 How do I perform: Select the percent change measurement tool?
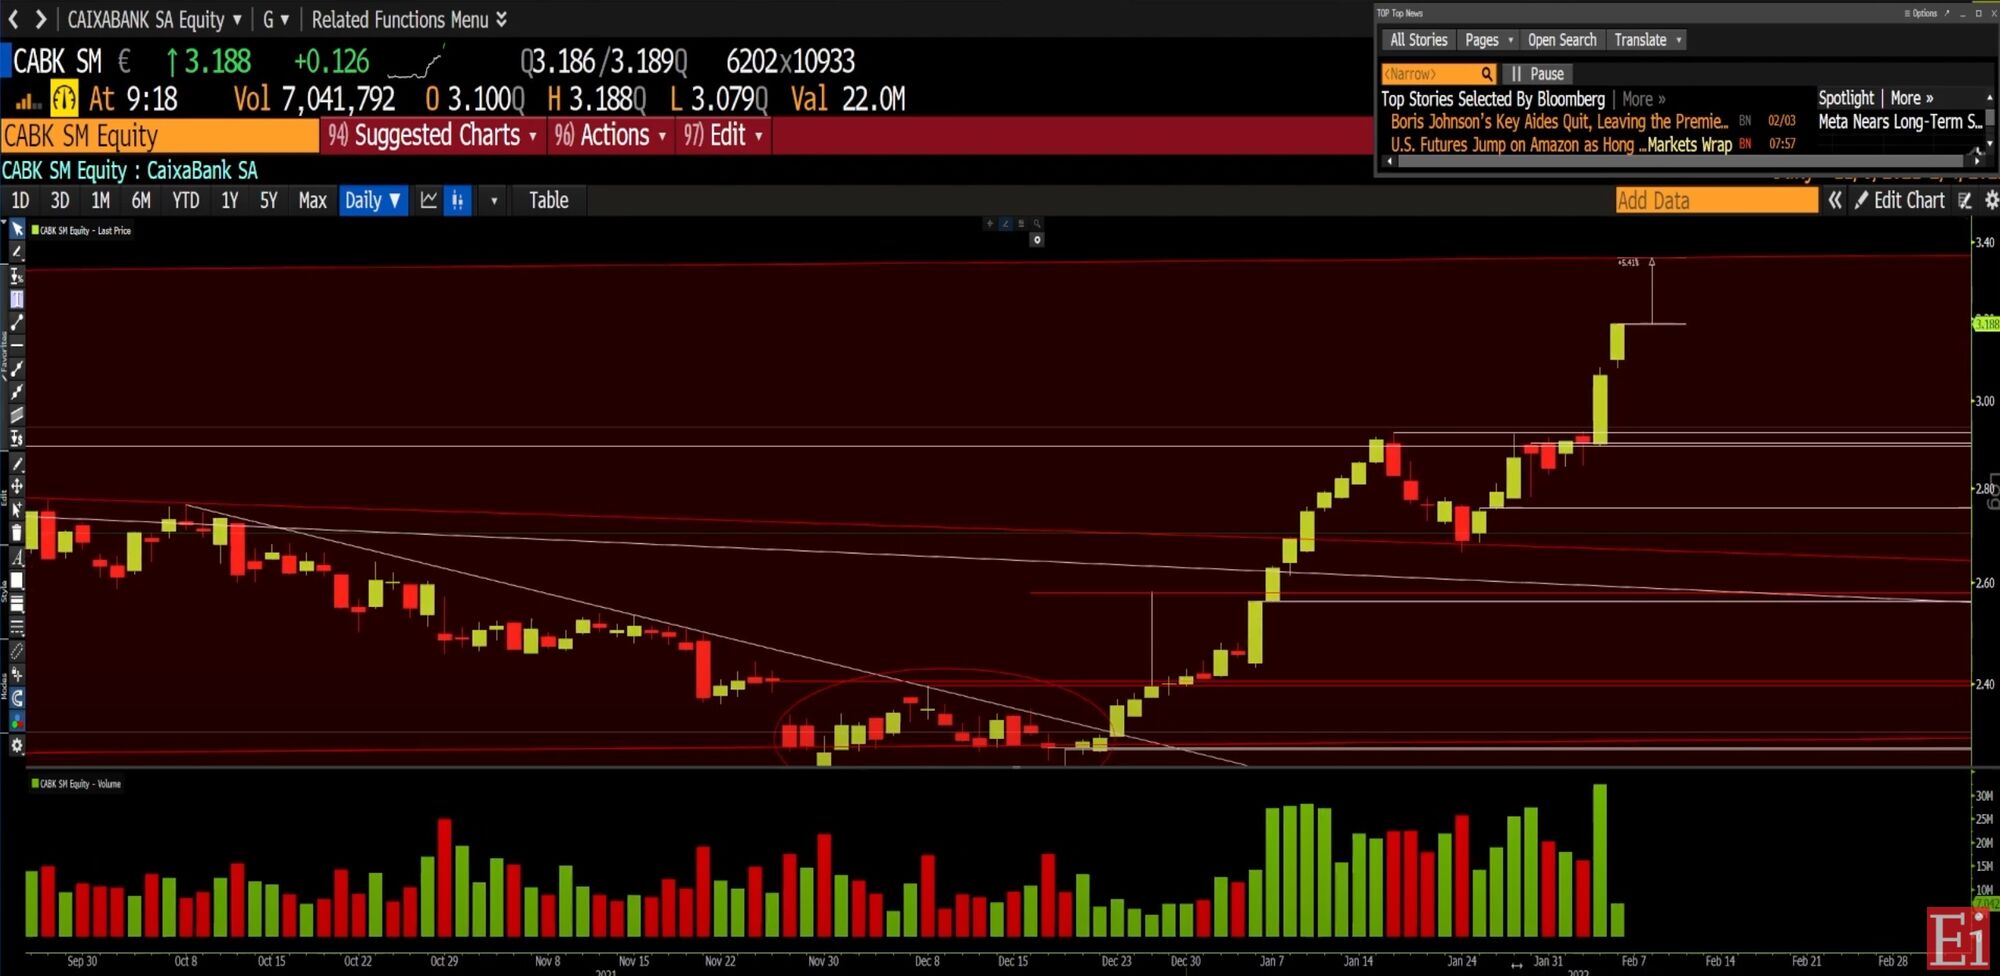(17, 276)
